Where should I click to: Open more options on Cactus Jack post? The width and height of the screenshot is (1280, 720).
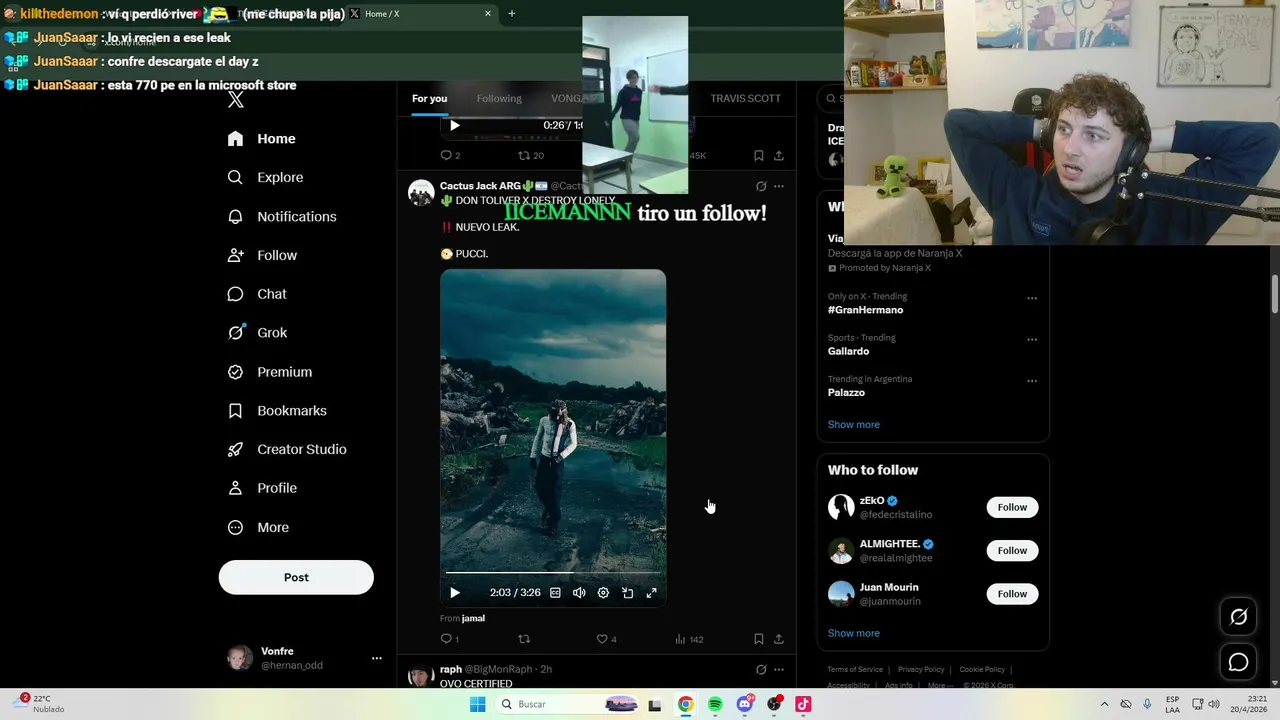pyautogui.click(x=779, y=186)
